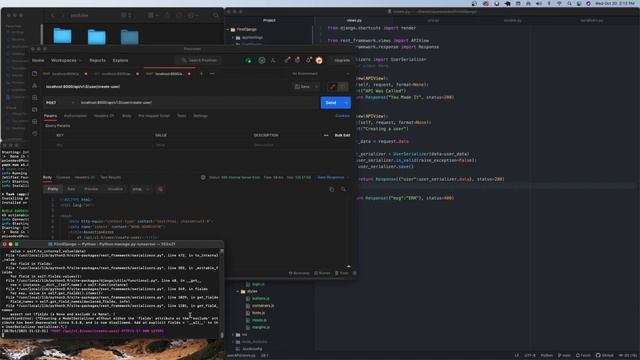This screenshot has width=640, height=360.
Task: Click UTF-8 encoding in editor status bar
Action: click(x=530, y=356)
